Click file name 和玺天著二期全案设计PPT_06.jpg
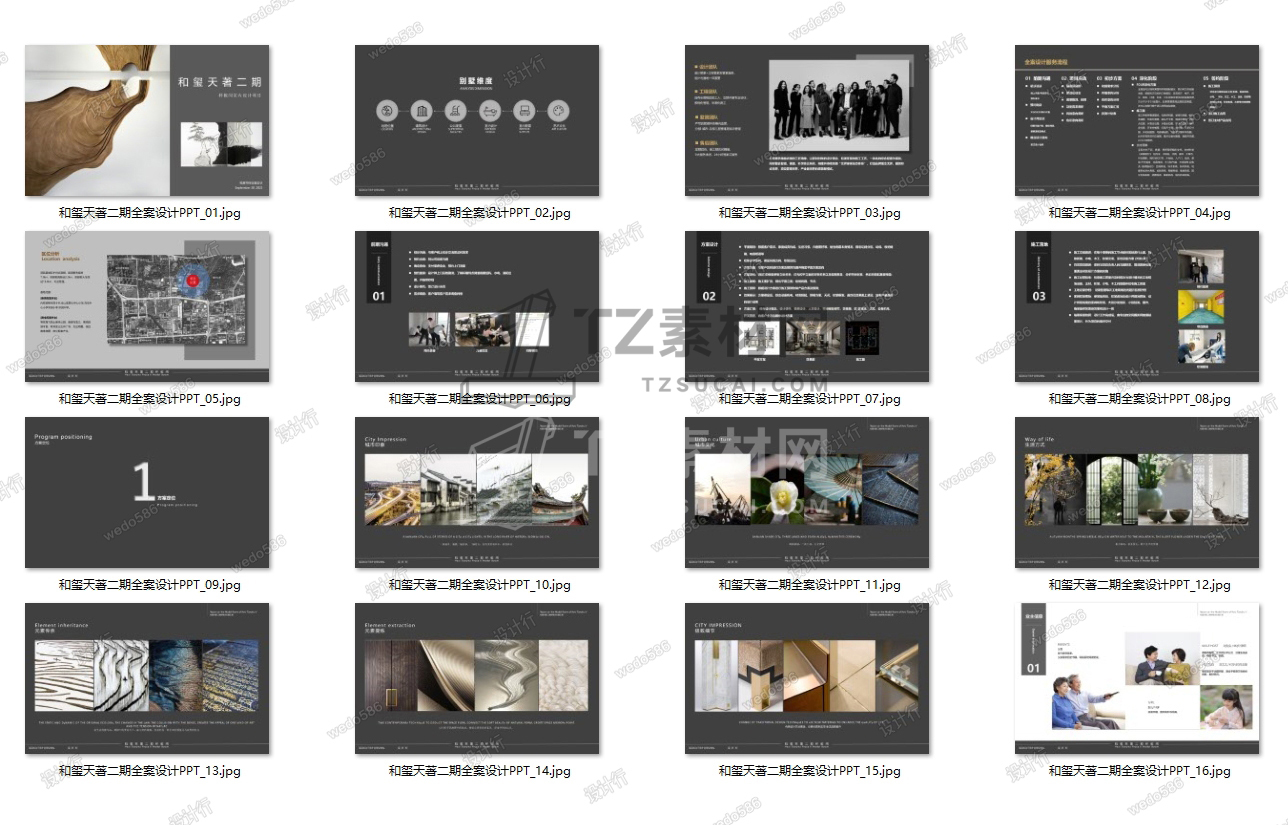1288x825 pixels. (480, 399)
